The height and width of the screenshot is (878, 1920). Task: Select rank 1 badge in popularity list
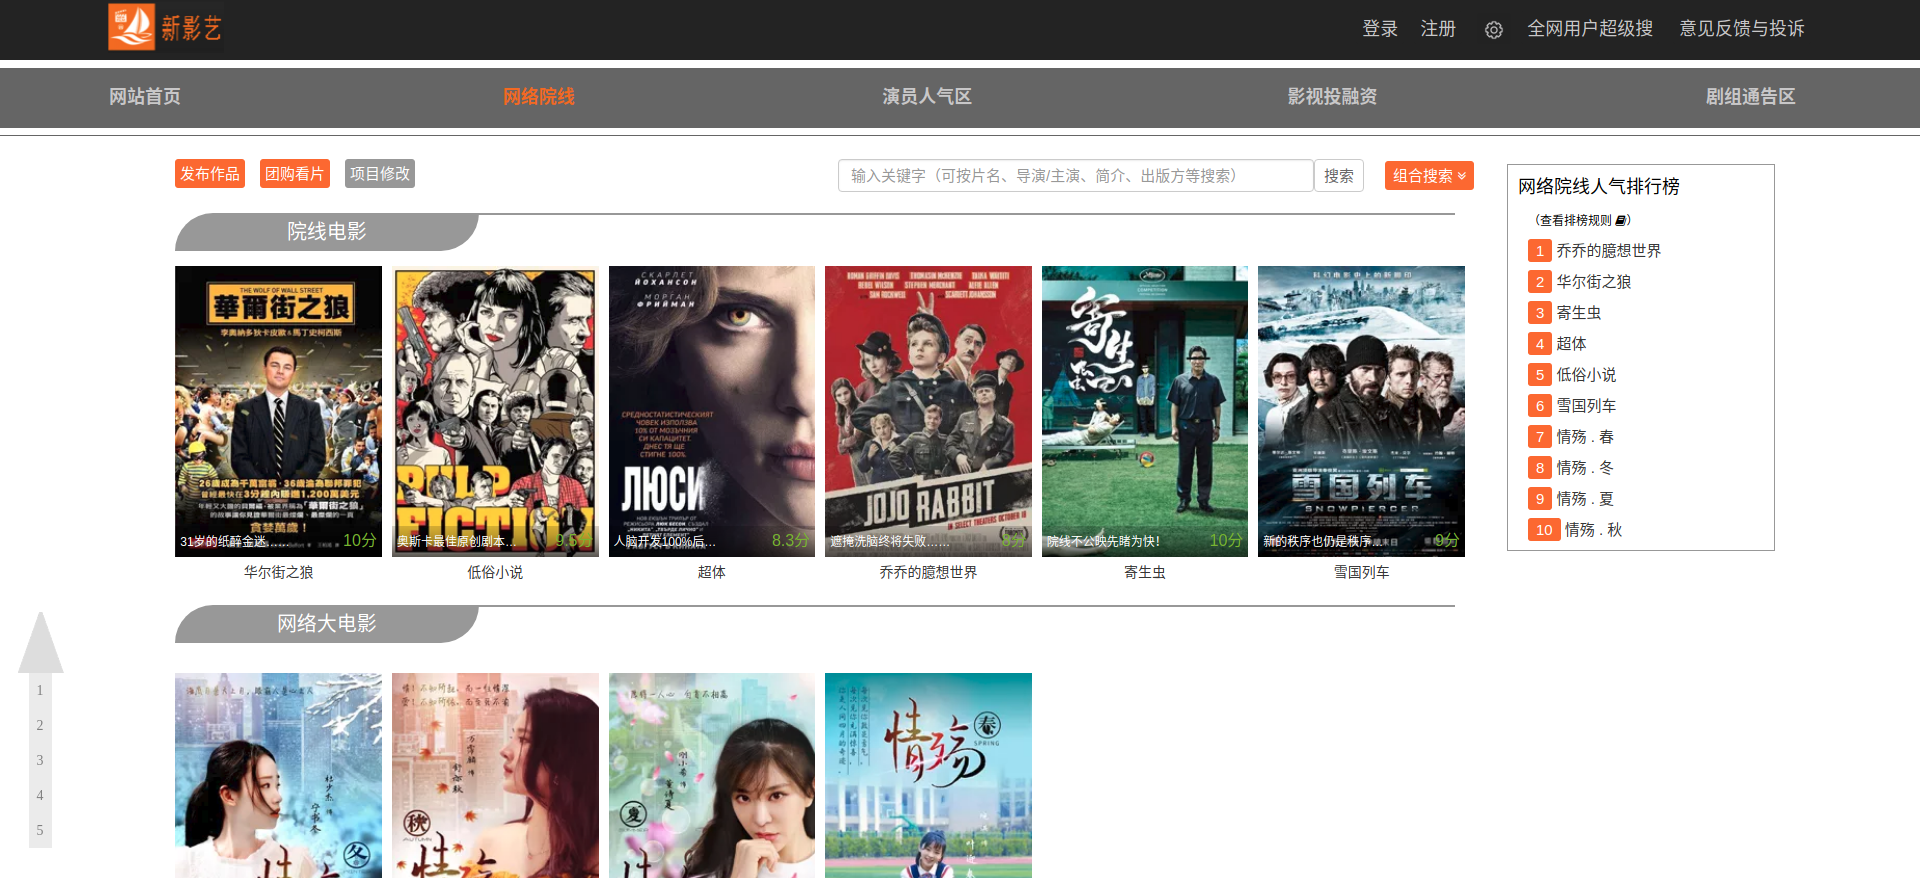click(x=1539, y=251)
